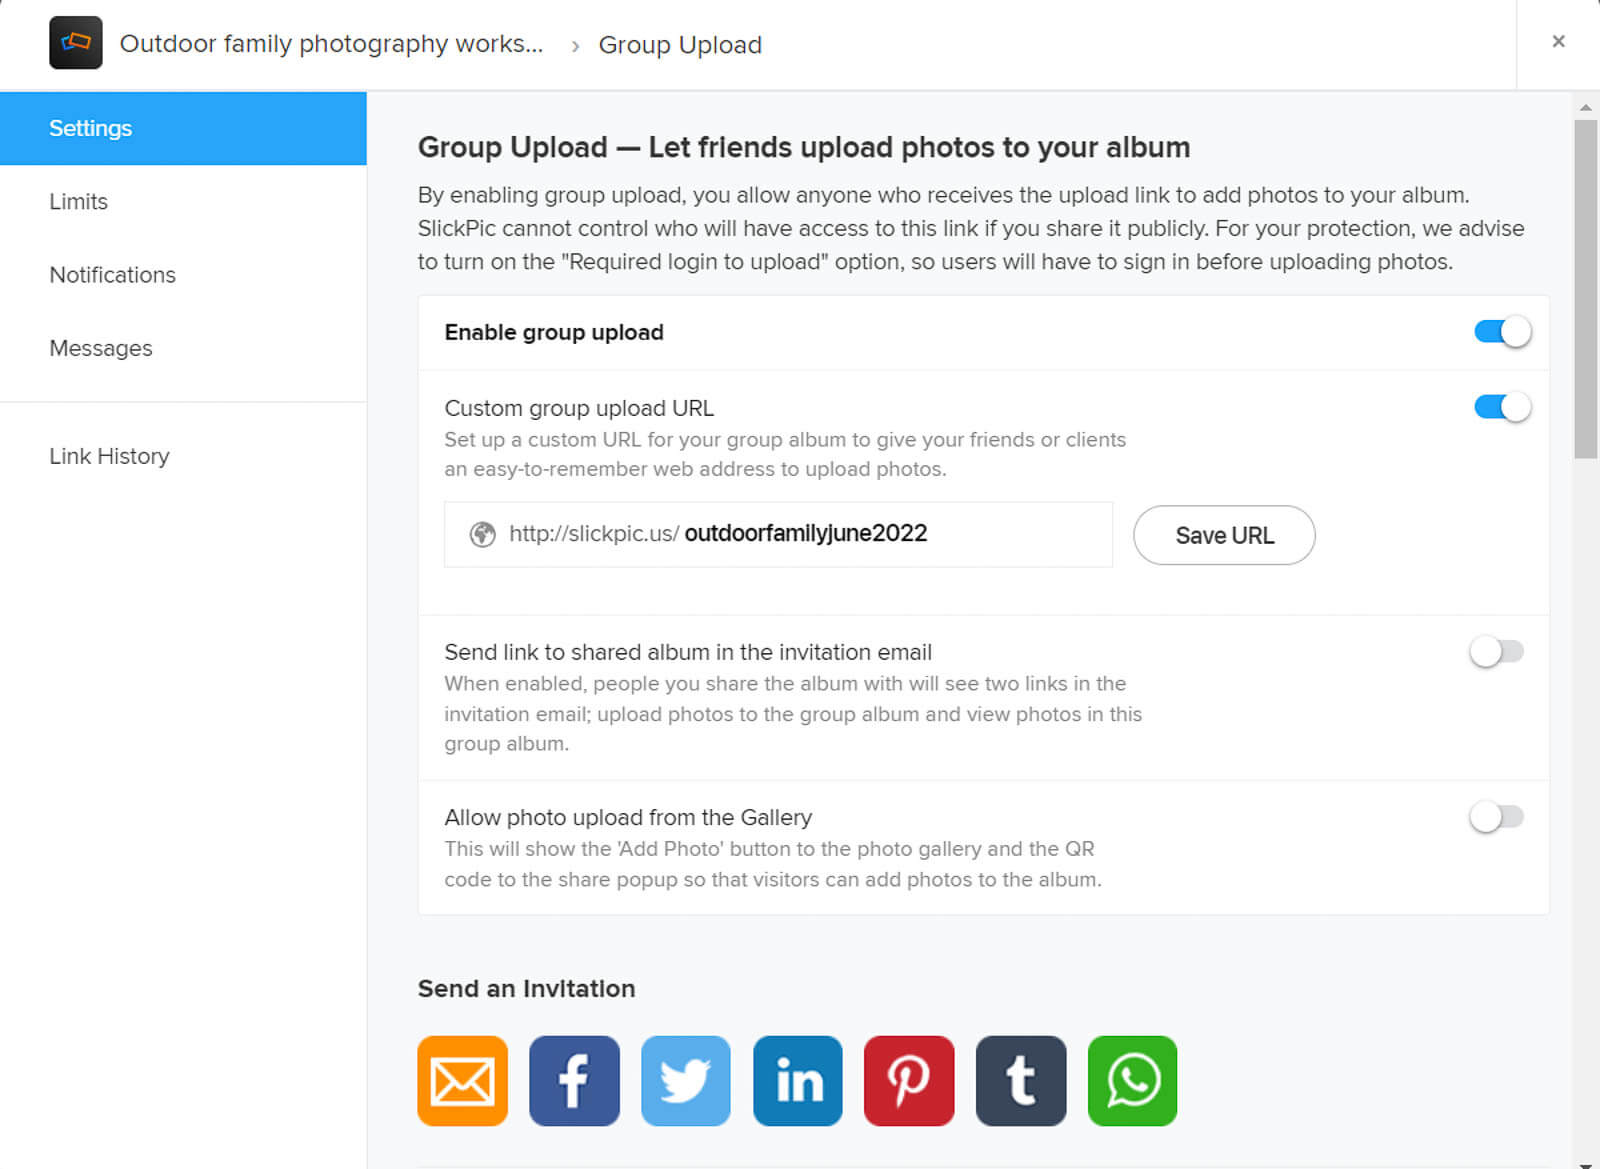Enable Send link to shared album toggle
Image resolution: width=1600 pixels, height=1169 pixels.
coord(1496,652)
